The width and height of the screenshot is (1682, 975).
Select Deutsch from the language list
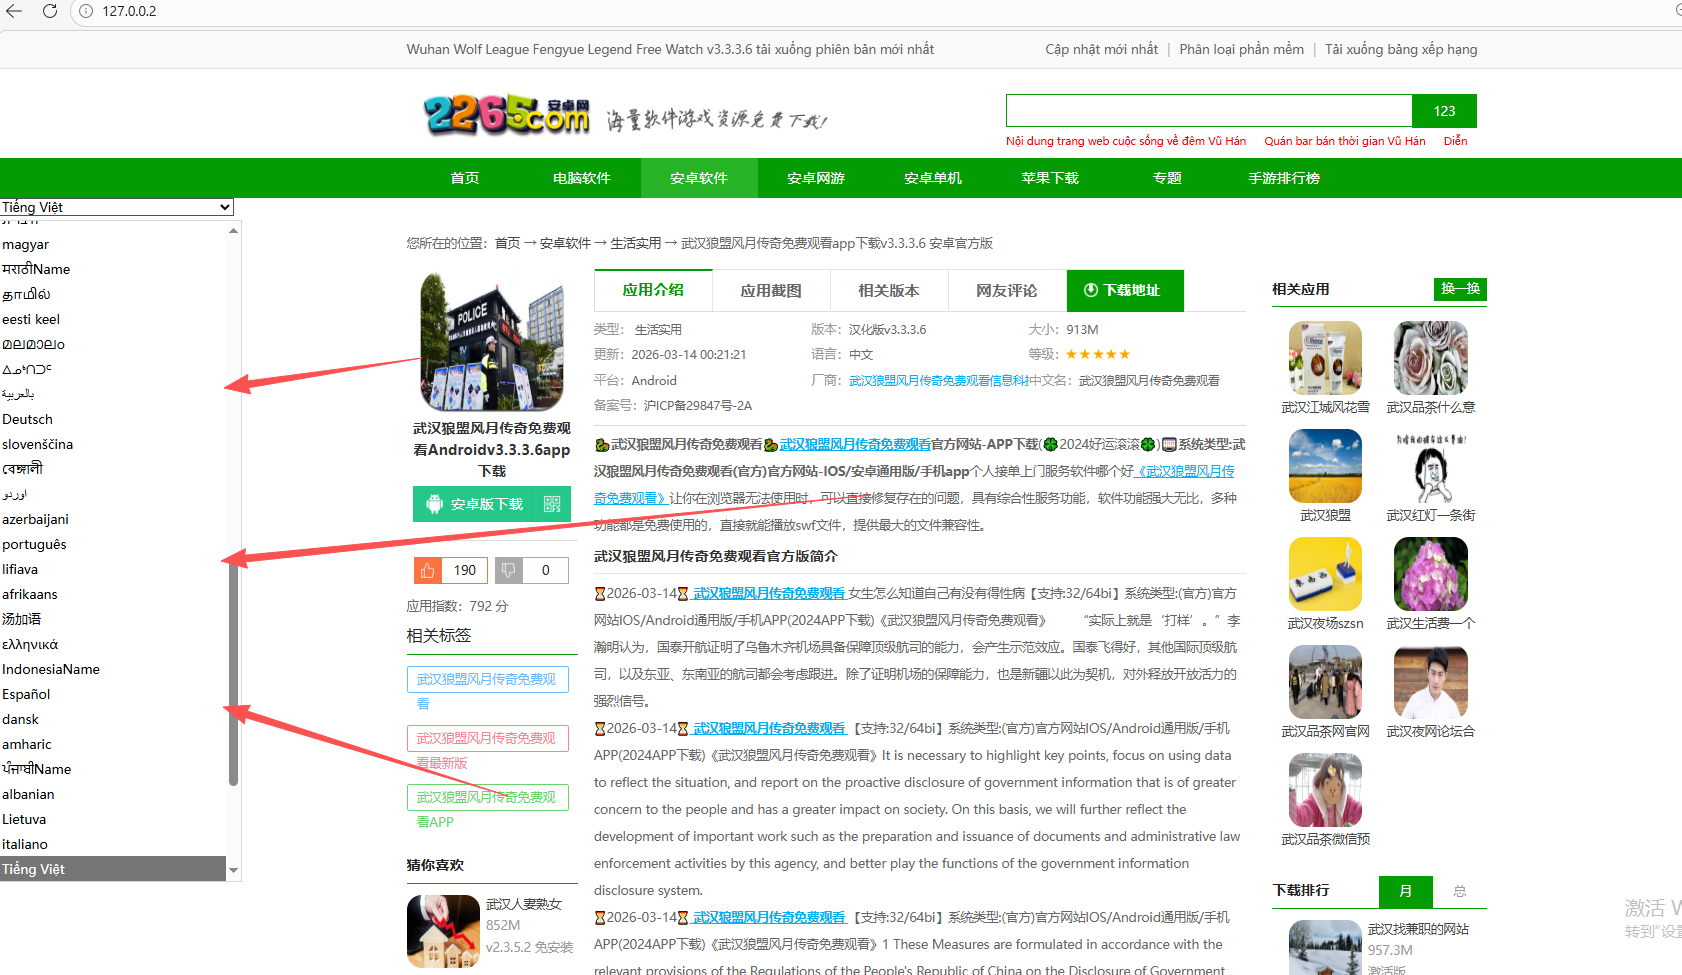point(27,419)
